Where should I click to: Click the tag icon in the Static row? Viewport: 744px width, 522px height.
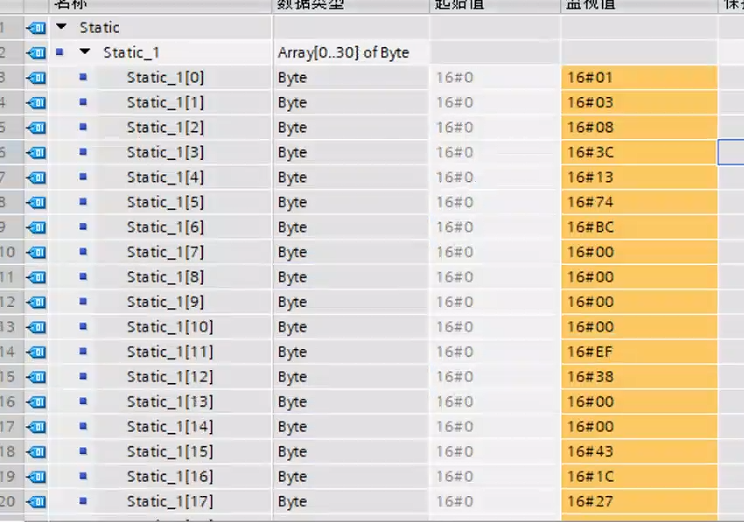click(36, 27)
